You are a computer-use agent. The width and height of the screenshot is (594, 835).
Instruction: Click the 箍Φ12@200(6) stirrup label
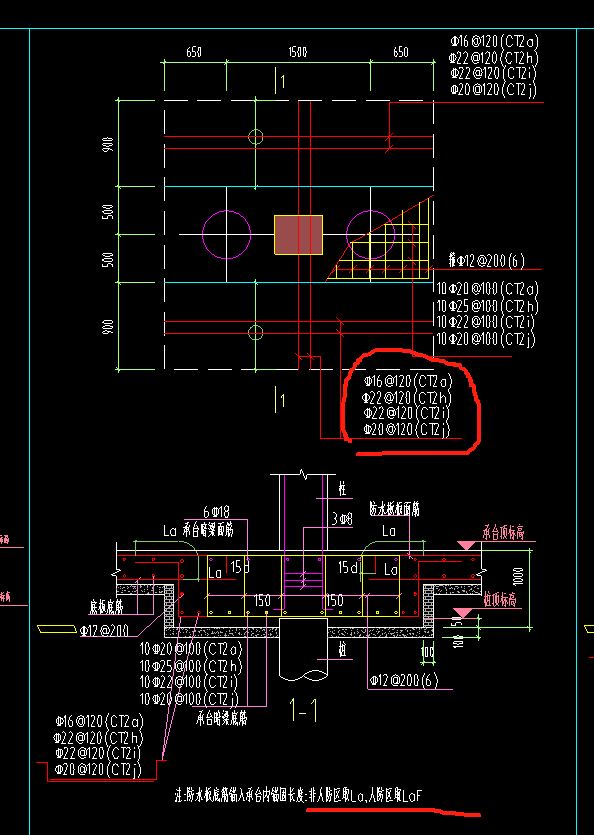[487, 260]
